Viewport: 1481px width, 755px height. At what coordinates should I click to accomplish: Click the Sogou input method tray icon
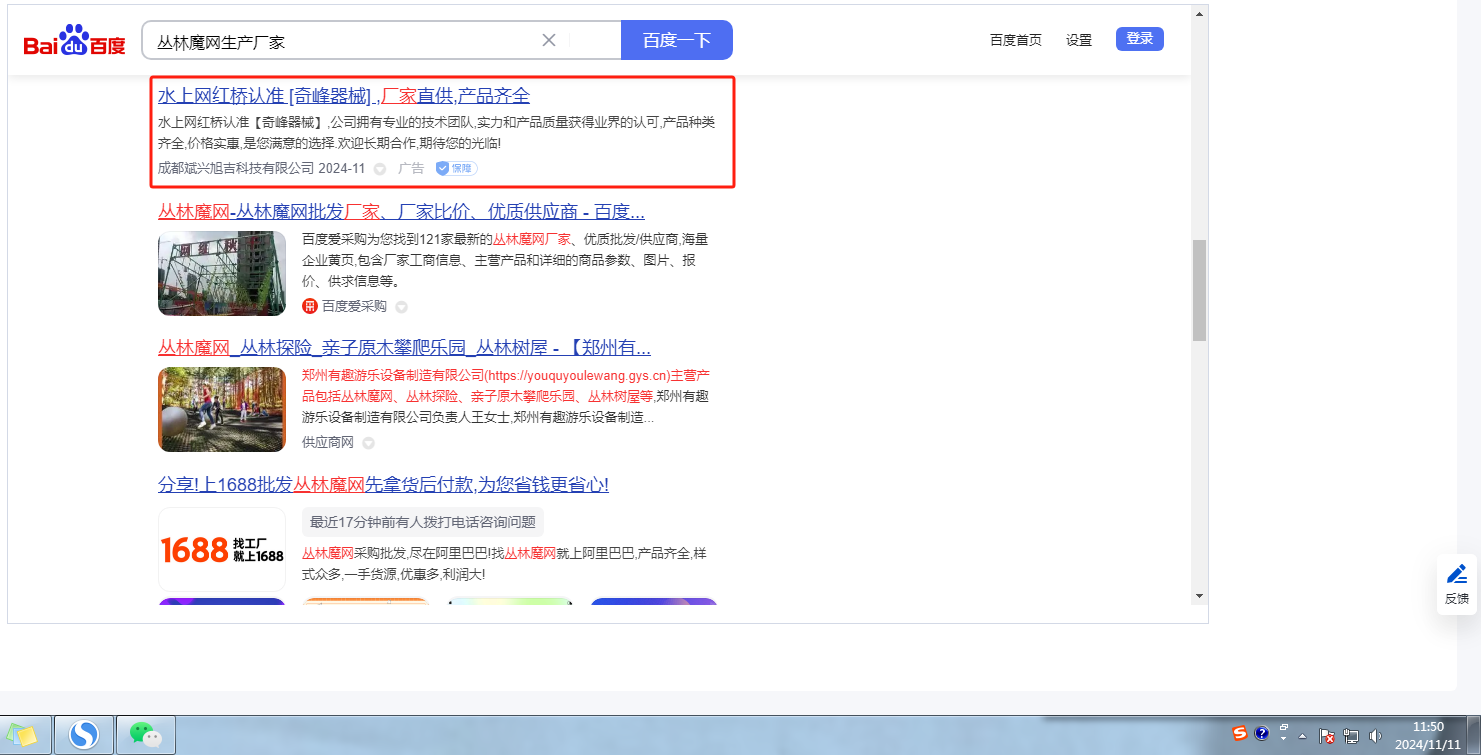click(x=1240, y=733)
